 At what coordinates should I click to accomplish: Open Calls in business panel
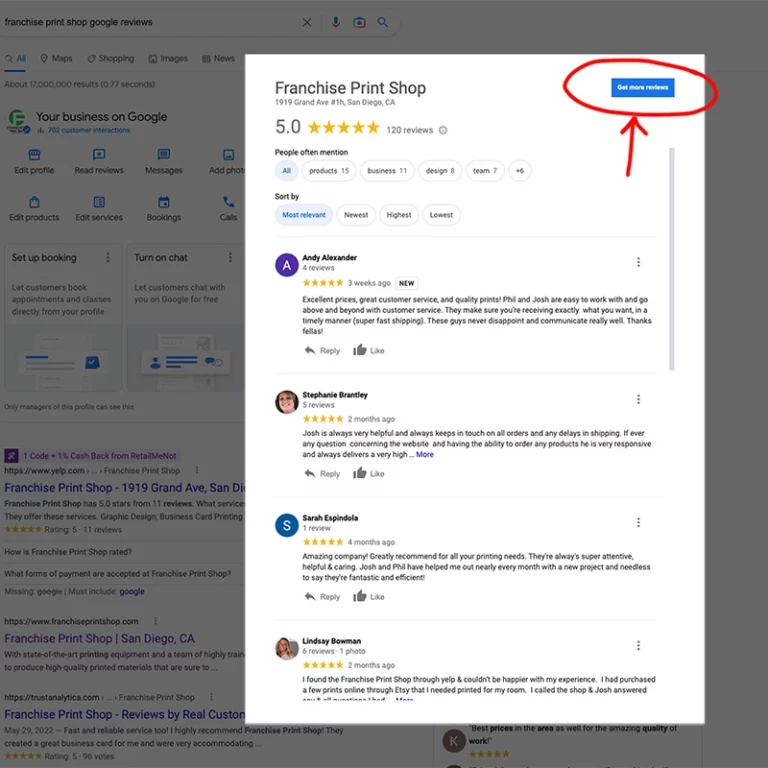point(228,209)
